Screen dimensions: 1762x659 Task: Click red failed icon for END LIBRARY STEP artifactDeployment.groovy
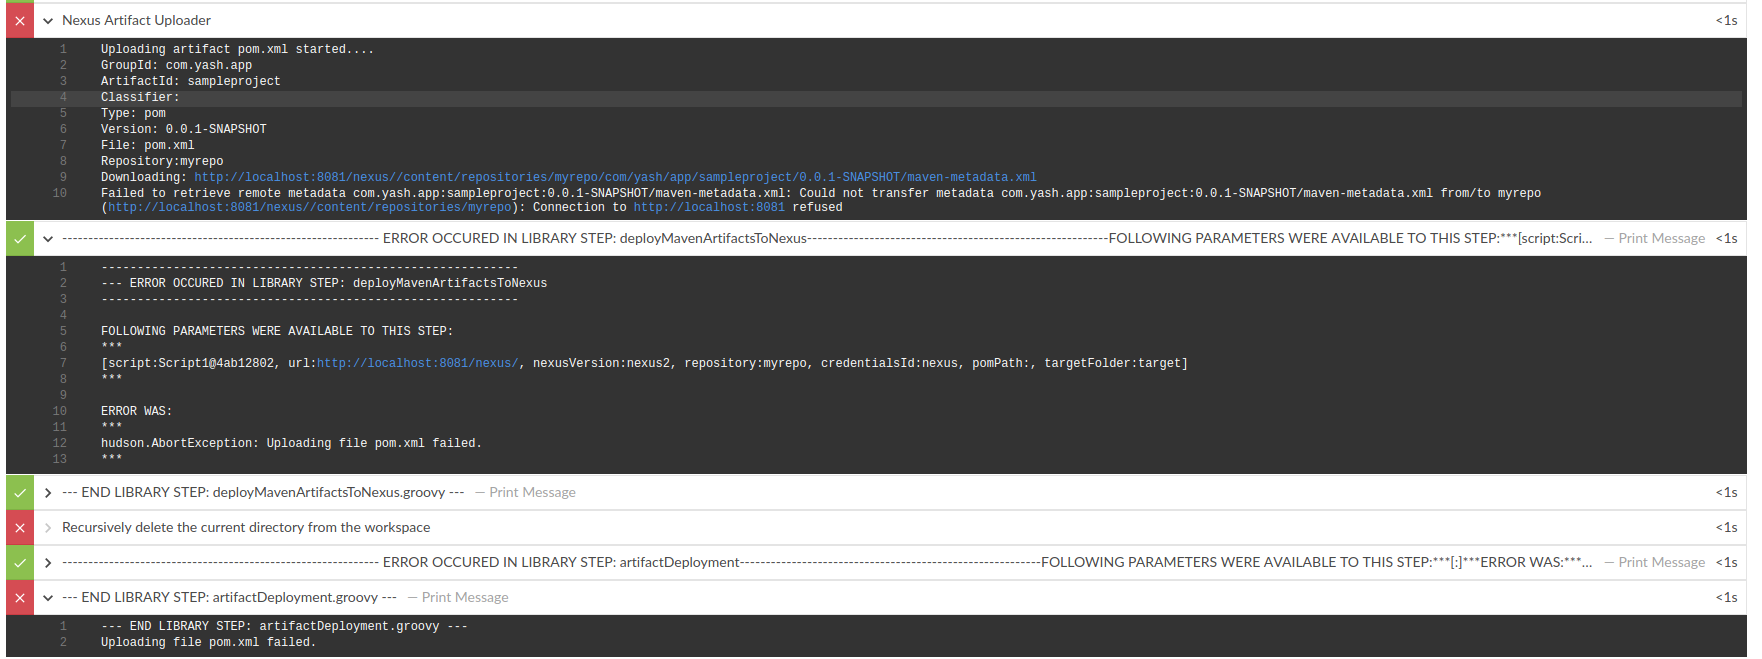[20, 597]
